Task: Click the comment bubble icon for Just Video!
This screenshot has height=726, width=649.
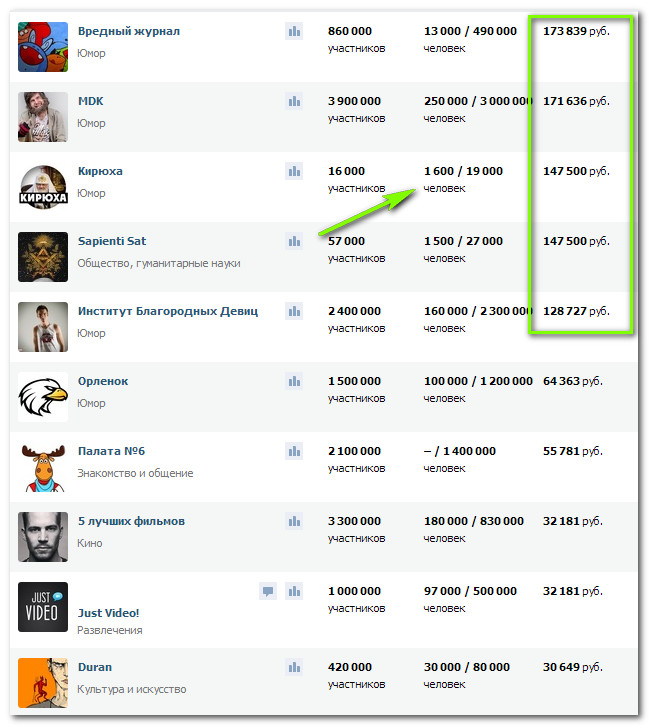Action: pyautogui.click(x=268, y=591)
